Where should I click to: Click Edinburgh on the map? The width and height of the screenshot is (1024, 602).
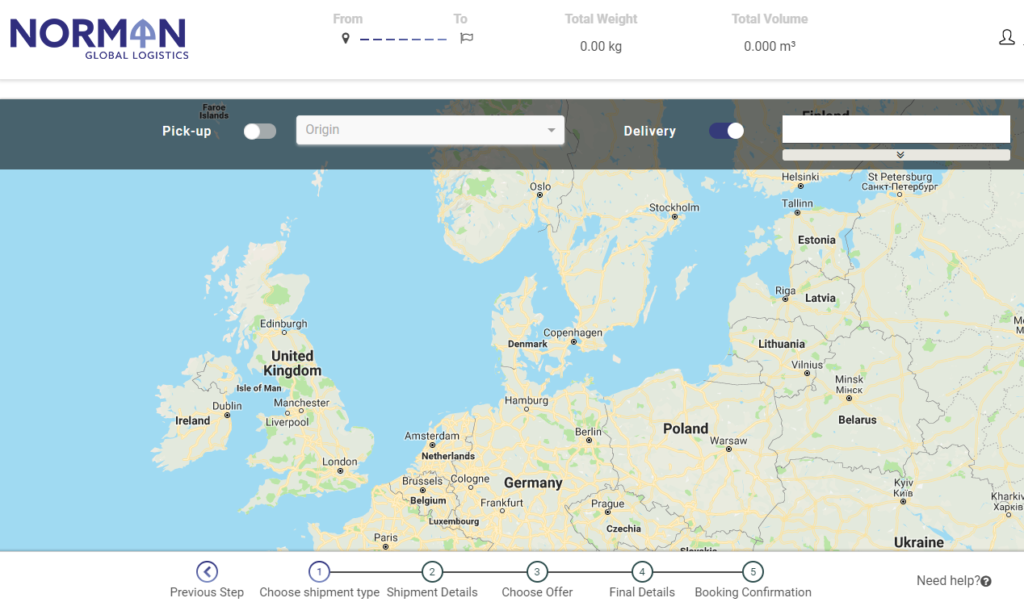[283, 324]
